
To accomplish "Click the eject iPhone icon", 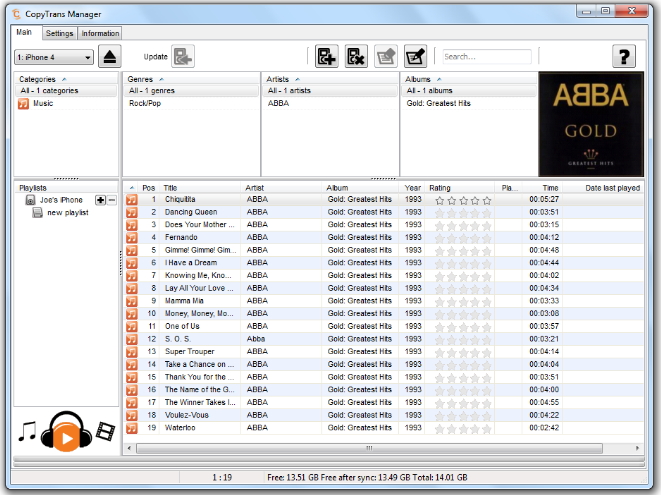I will [110, 57].
